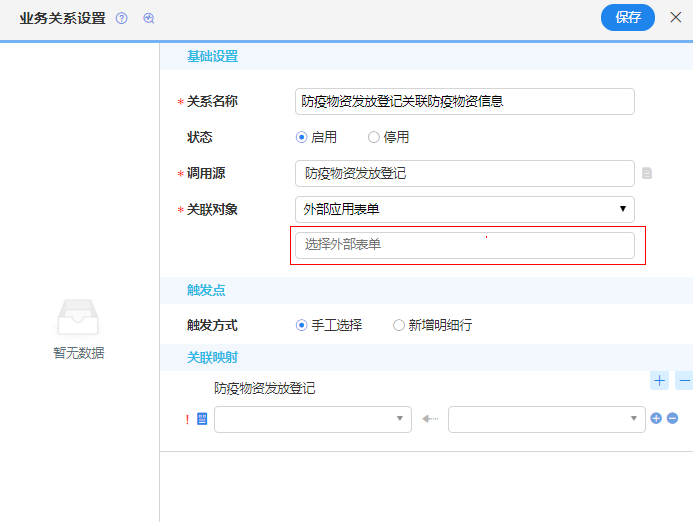Click the 暂无数据 text
Screen dimensions: 693x522
tap(79, 353)
